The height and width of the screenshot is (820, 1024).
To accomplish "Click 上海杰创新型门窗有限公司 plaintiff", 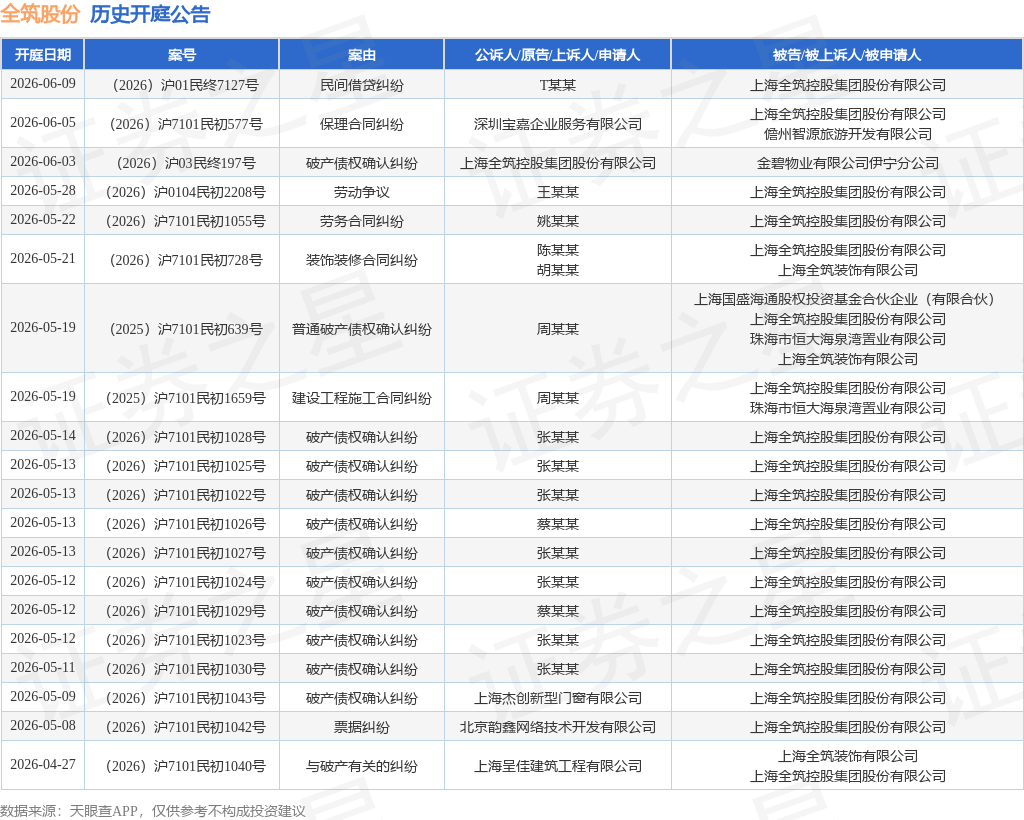I will (558, 698).
